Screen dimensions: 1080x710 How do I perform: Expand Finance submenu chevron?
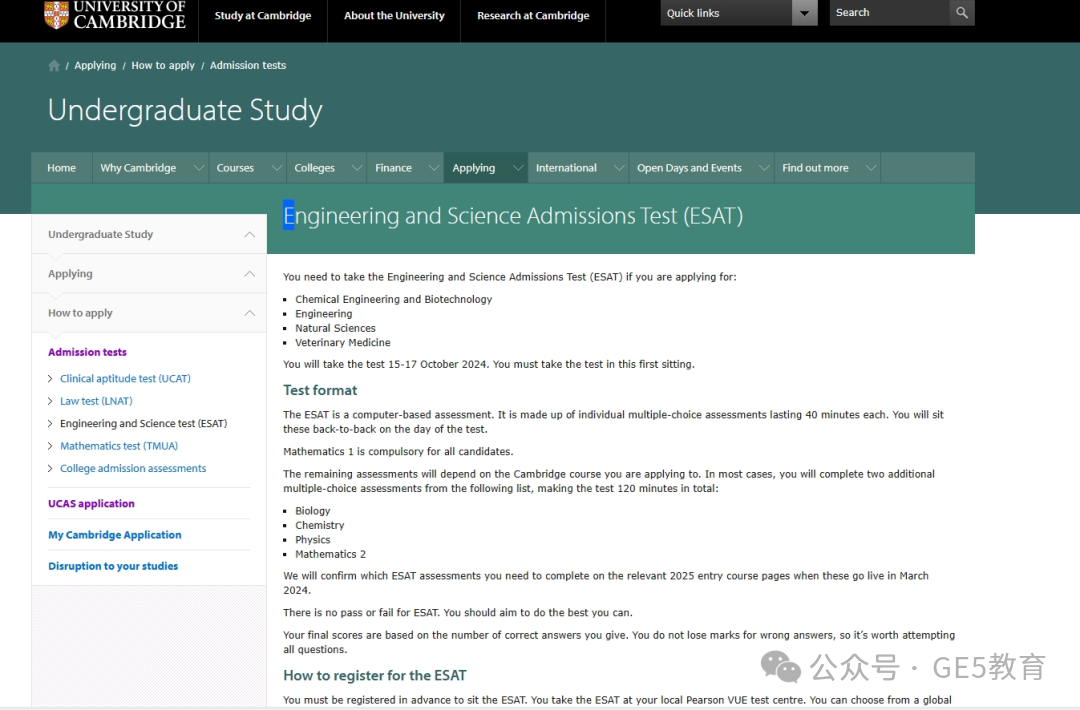click(x=434, y=168)
